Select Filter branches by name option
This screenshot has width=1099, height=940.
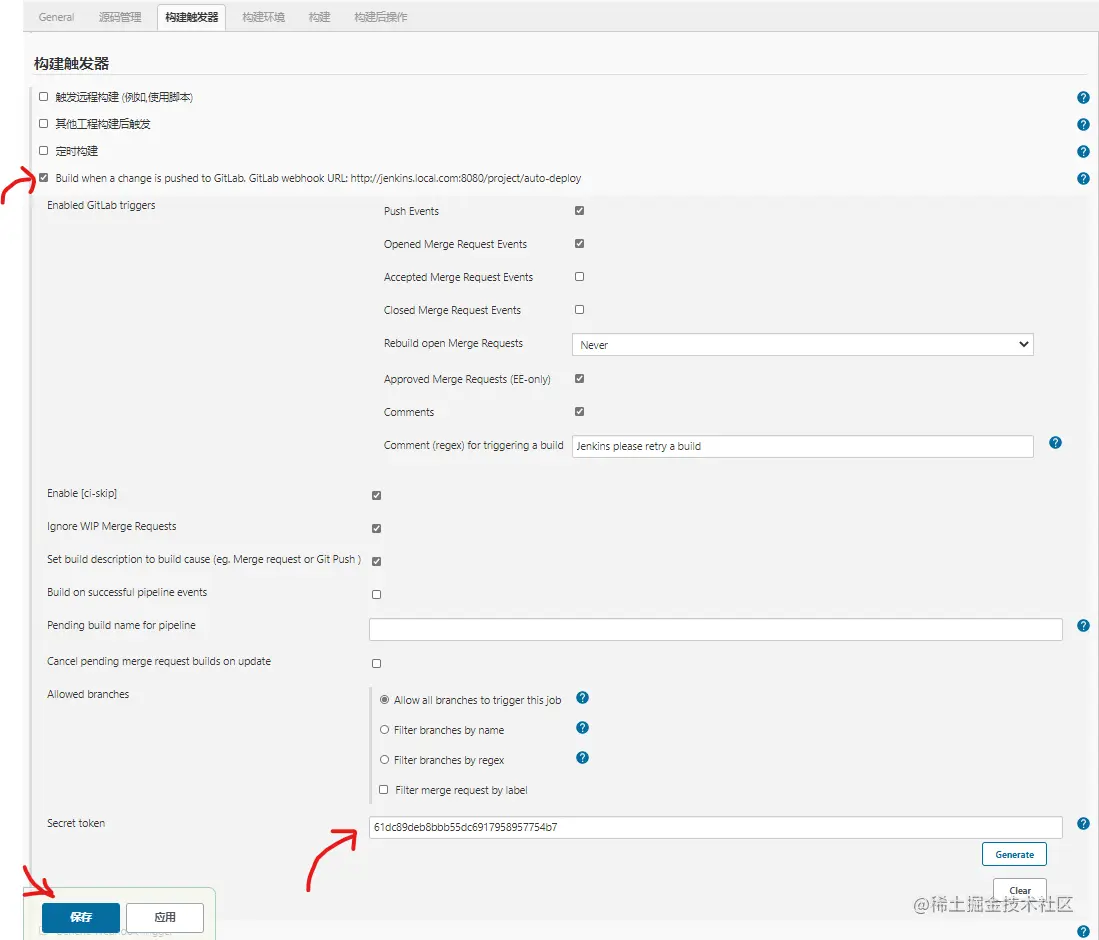pyautogui.click(x=384, y=730)
